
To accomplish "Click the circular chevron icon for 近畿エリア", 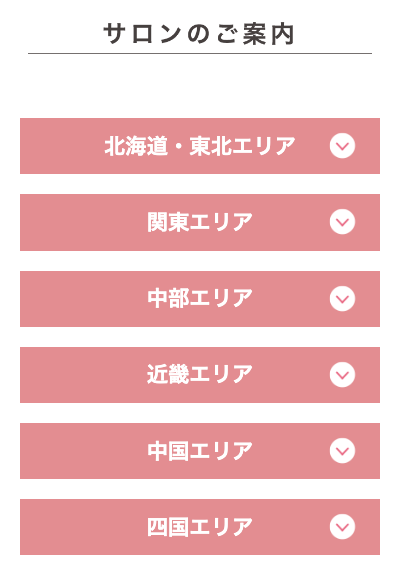I will point(342,375).
